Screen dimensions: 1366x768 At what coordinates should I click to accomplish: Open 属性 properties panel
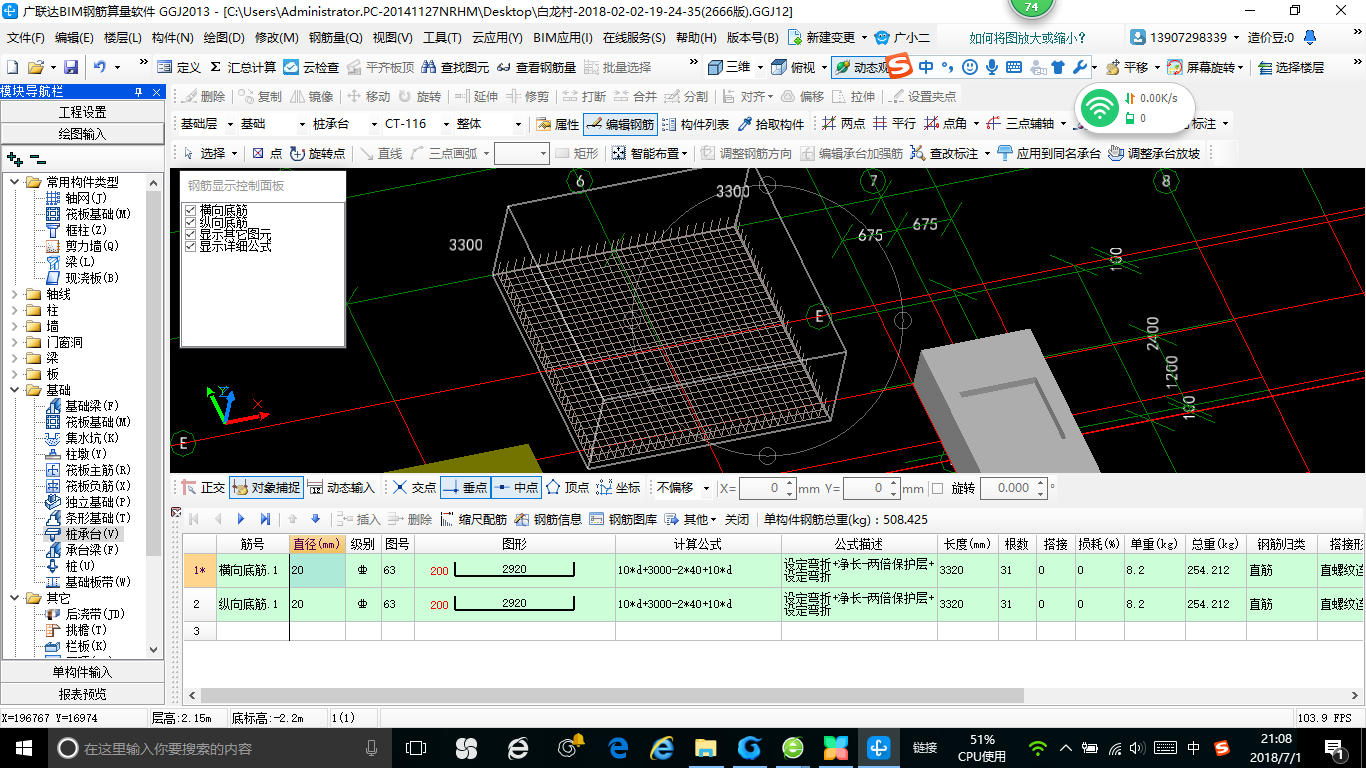click(x=558, y=125)
